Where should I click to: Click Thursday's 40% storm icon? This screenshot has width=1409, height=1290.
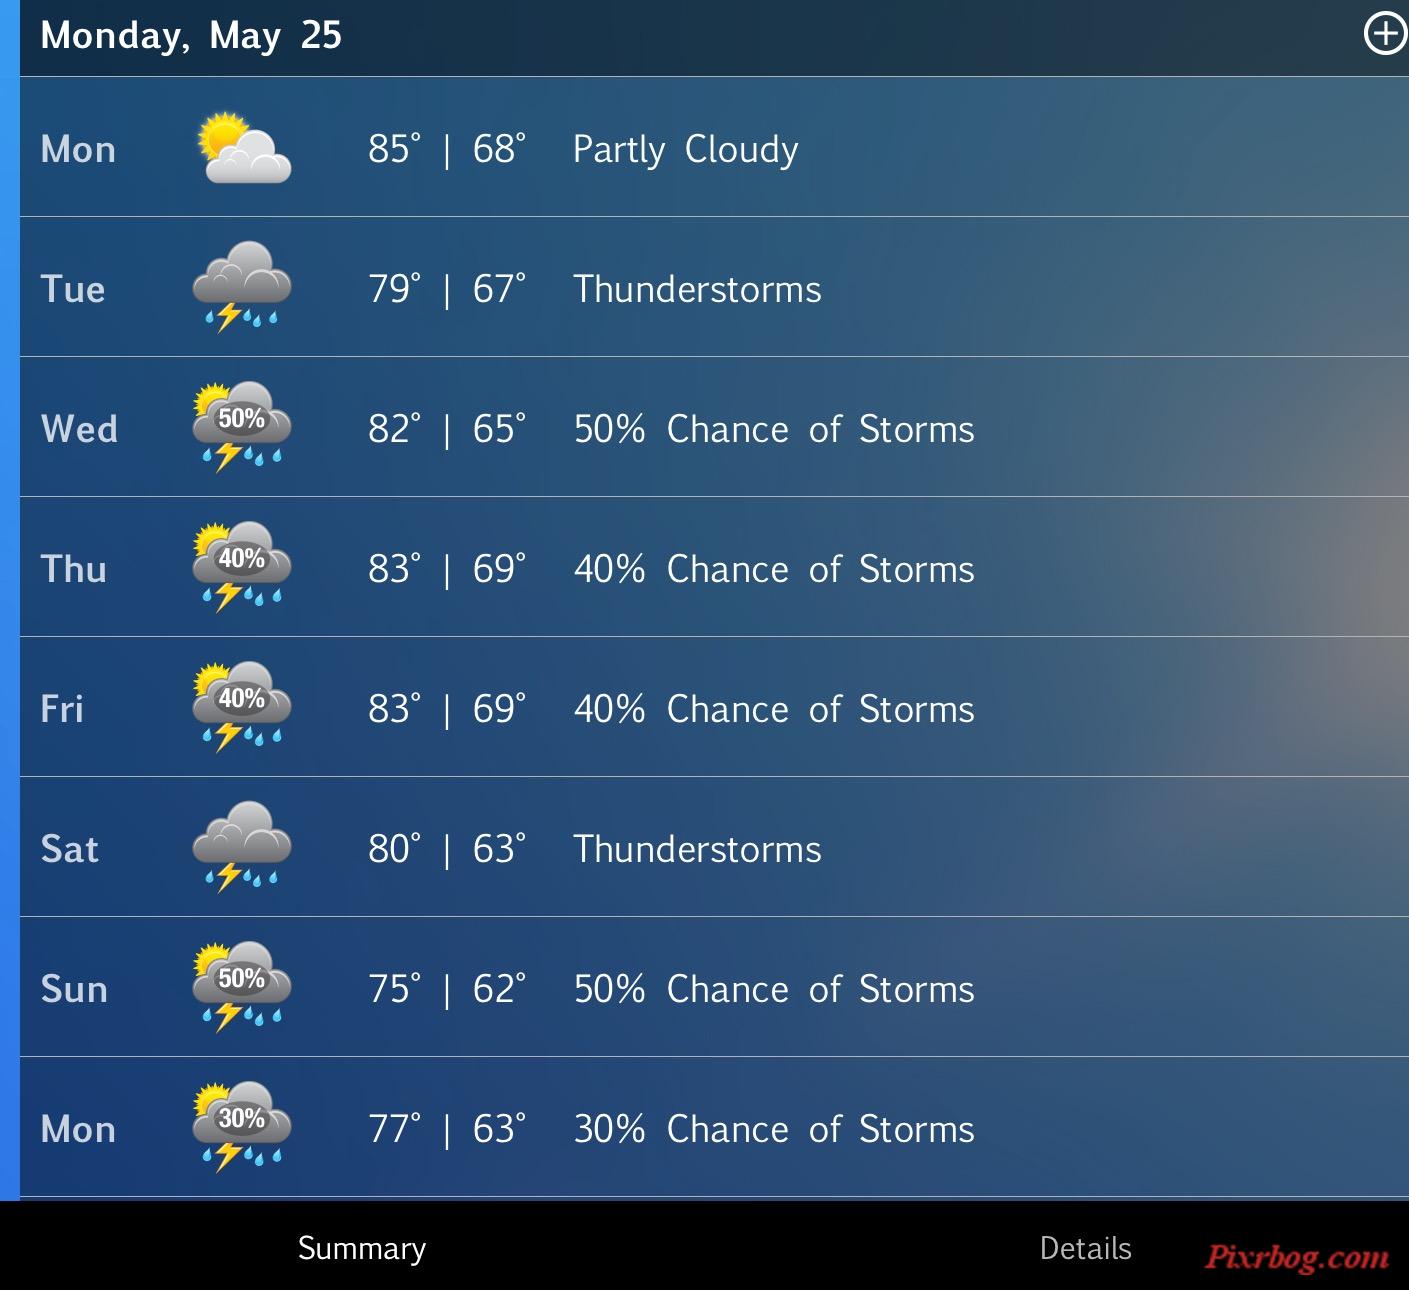[241, 566]
